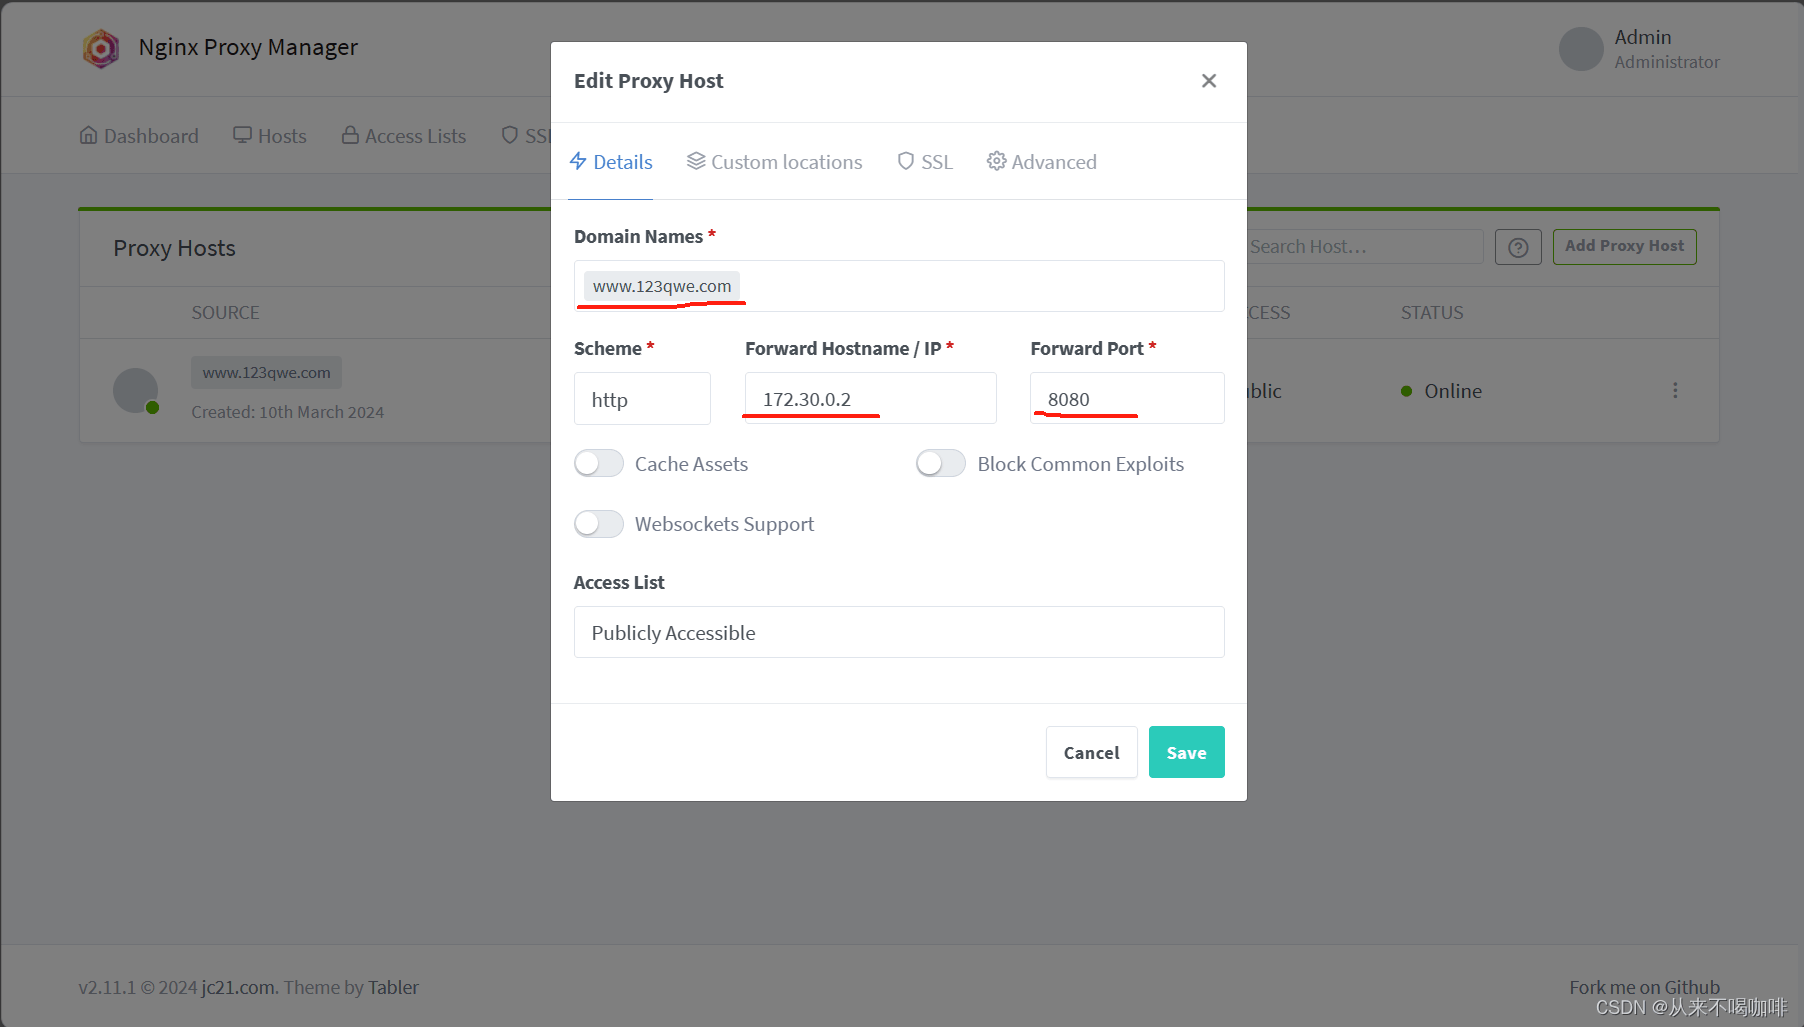Click the Admin Administrator user menu

coord(1639,49)
